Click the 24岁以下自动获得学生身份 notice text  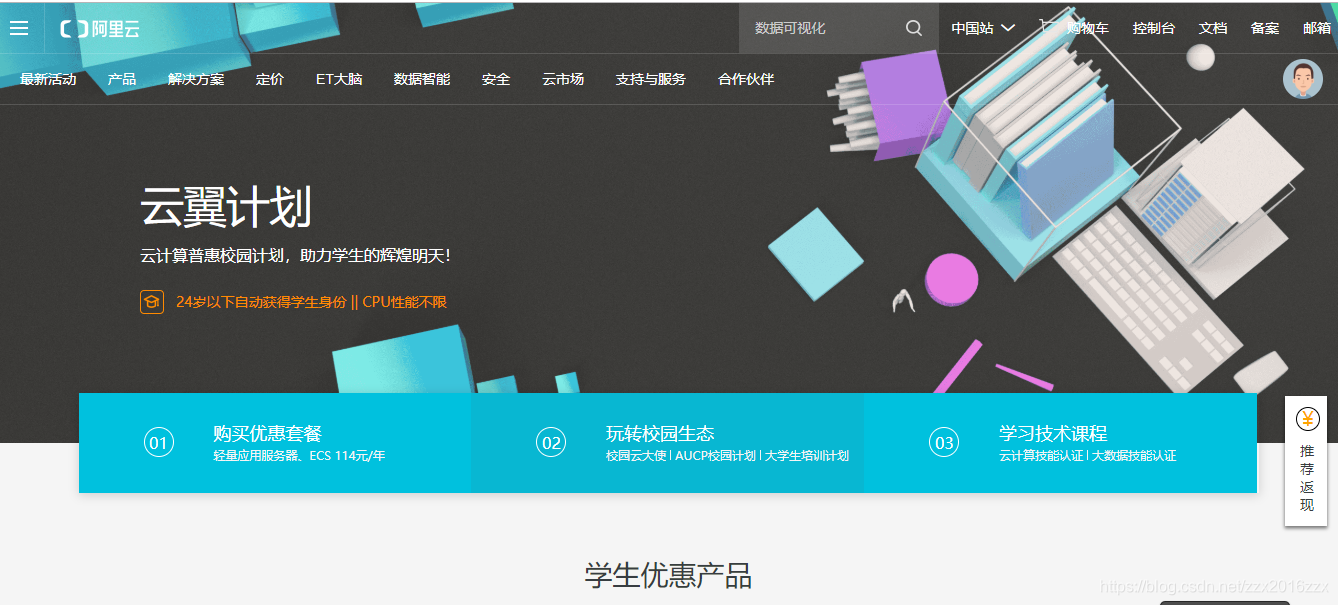click(261, 301)
